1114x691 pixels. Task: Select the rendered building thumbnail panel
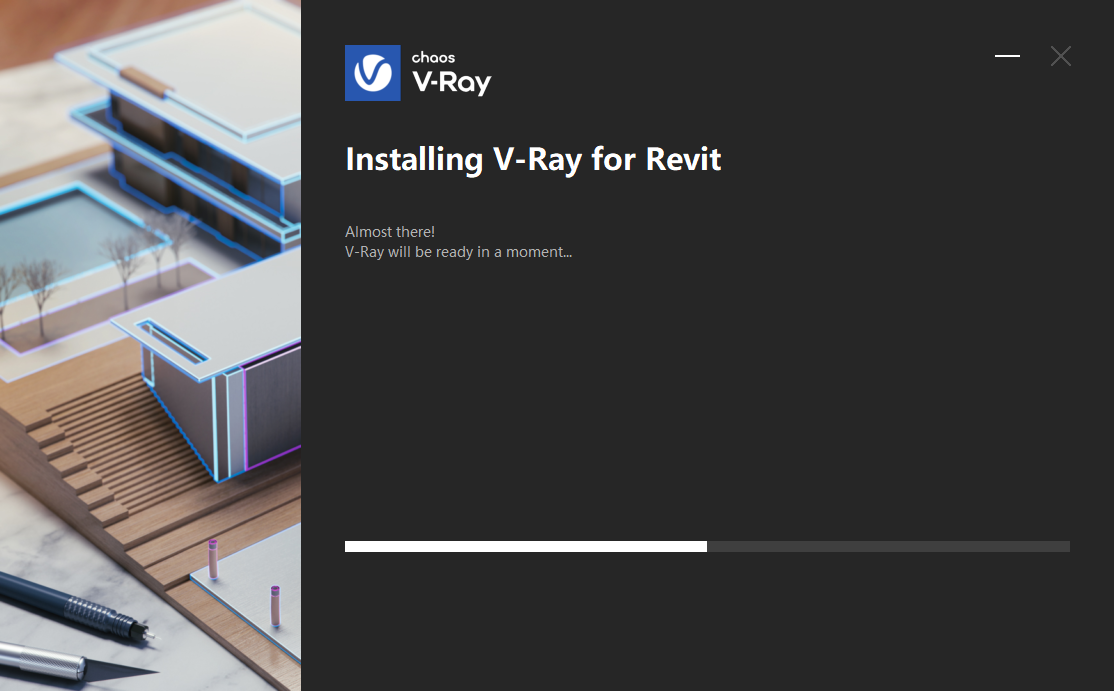(150, 345)
